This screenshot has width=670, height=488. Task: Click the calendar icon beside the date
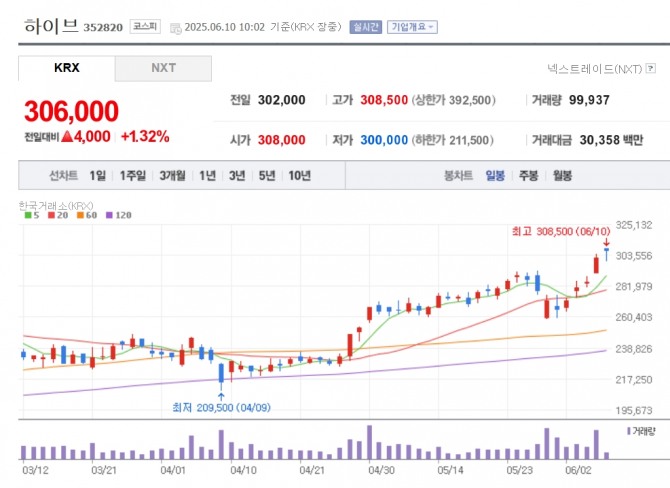[x=176, y=28]
